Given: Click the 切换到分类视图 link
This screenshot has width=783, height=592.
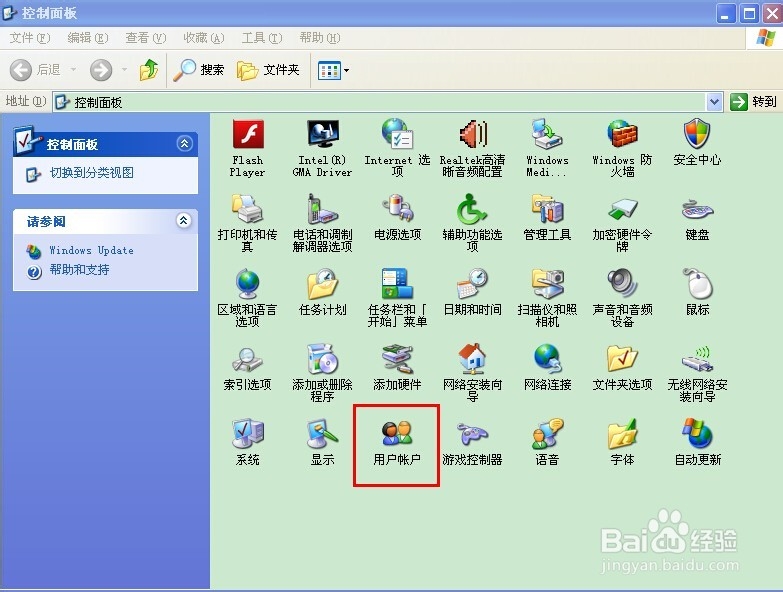Looking at the screenshot, I should [x=92, y=173].
